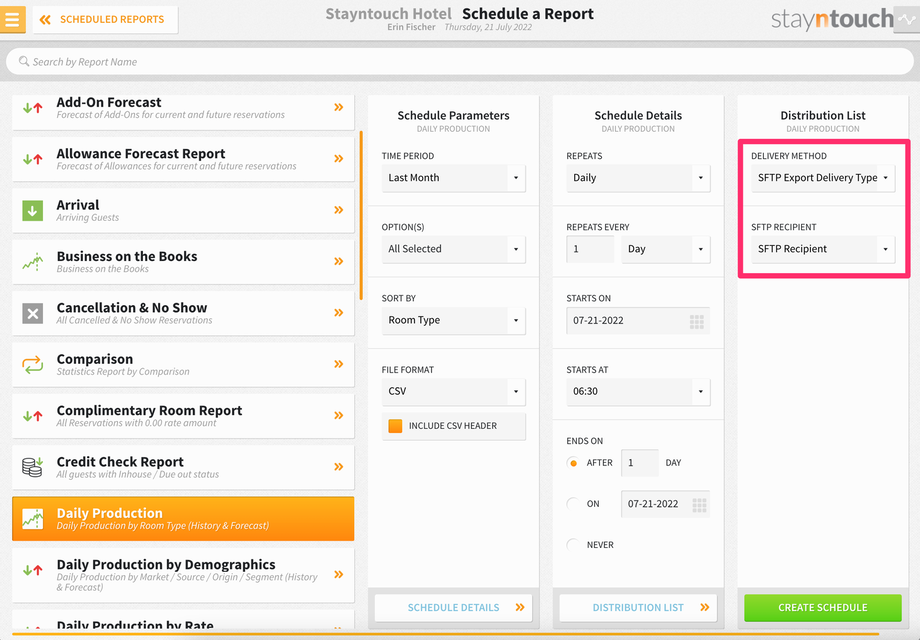Open calendar icon for Starts On date
The height and width of the screenshot is (640, 920).
pos(696,321)
